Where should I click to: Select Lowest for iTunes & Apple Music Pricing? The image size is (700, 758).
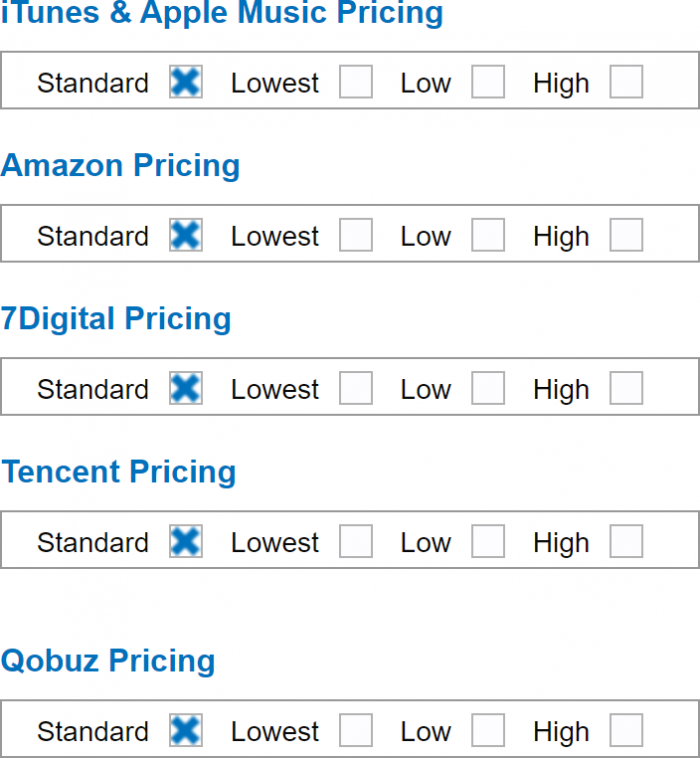click(x=356, y=82)
